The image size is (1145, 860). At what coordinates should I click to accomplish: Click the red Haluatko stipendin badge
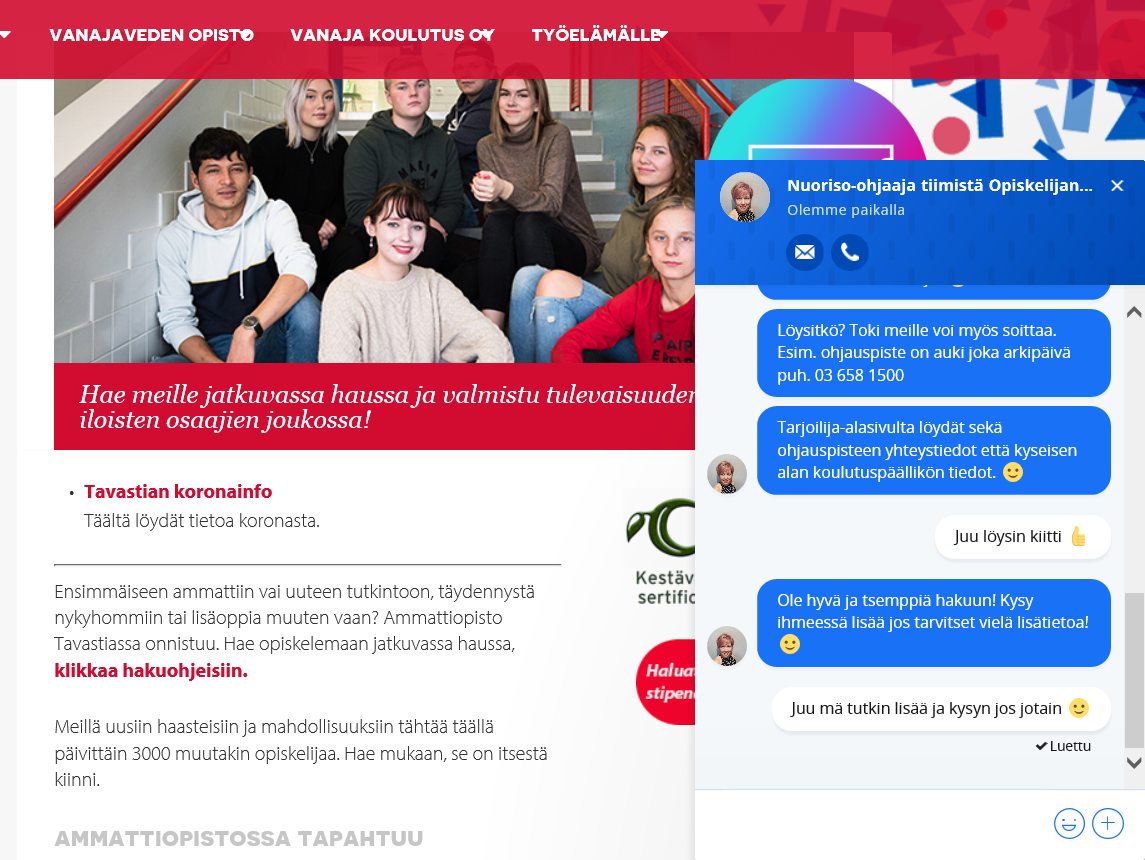667,682
